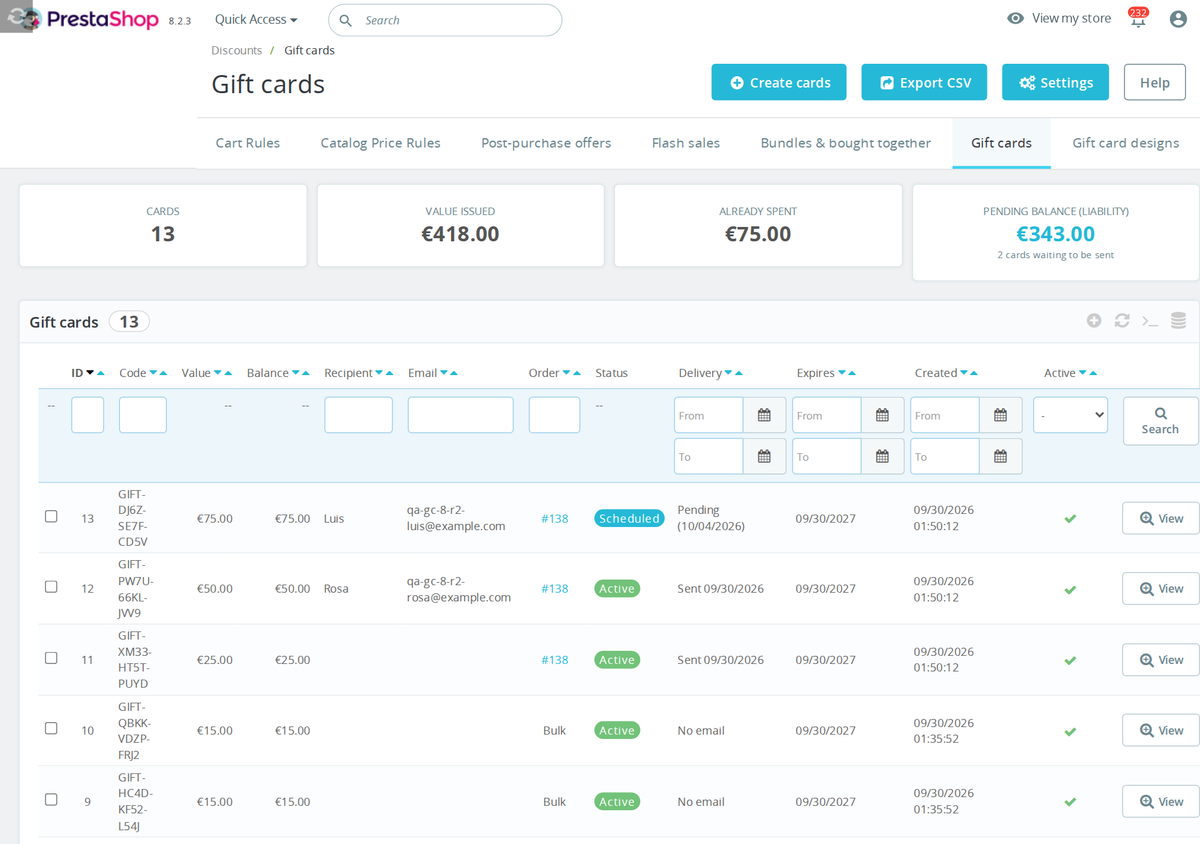Open the notifications bell icon
This screenshot has height=844, width=1200.
point(1138,19)
